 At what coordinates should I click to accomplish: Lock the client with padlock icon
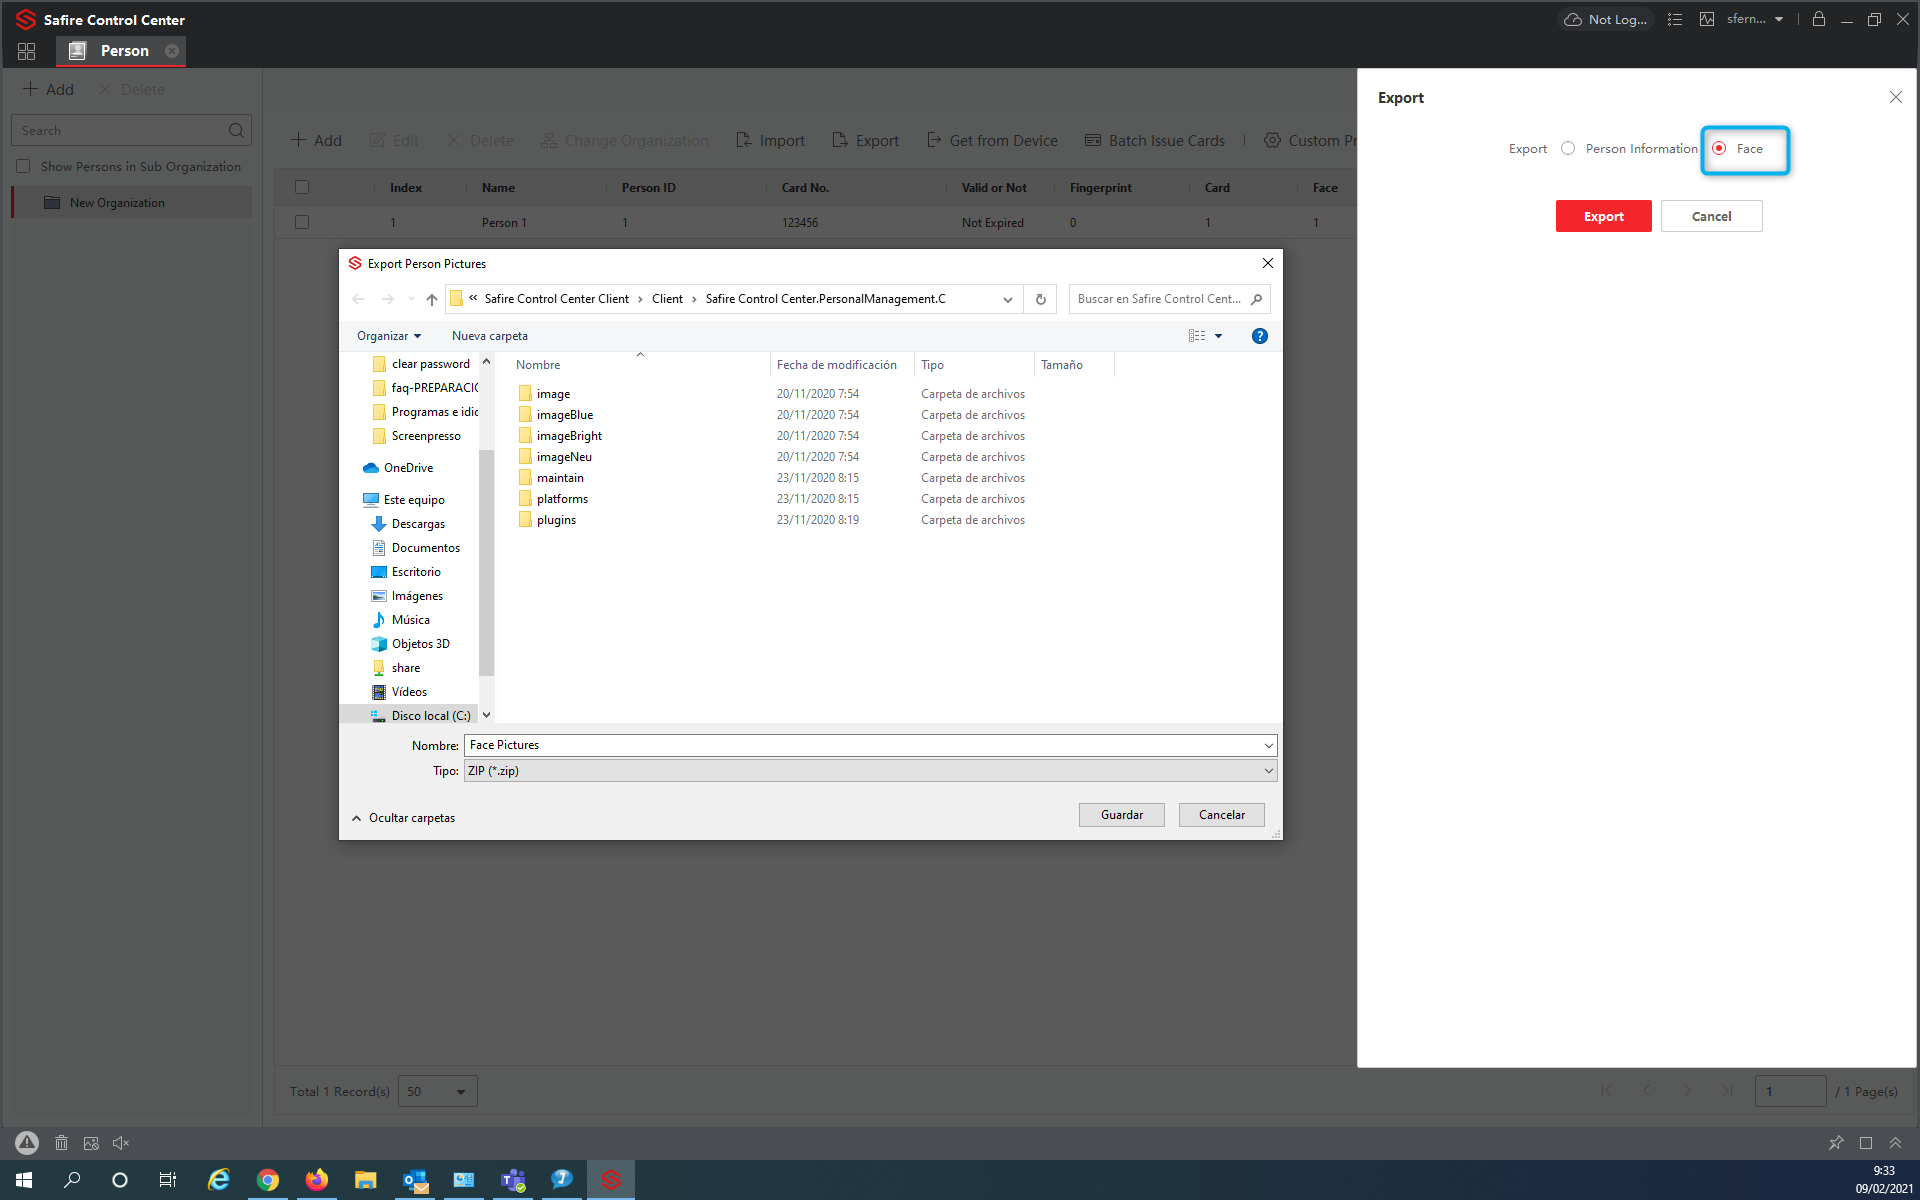pos(1819,19)
